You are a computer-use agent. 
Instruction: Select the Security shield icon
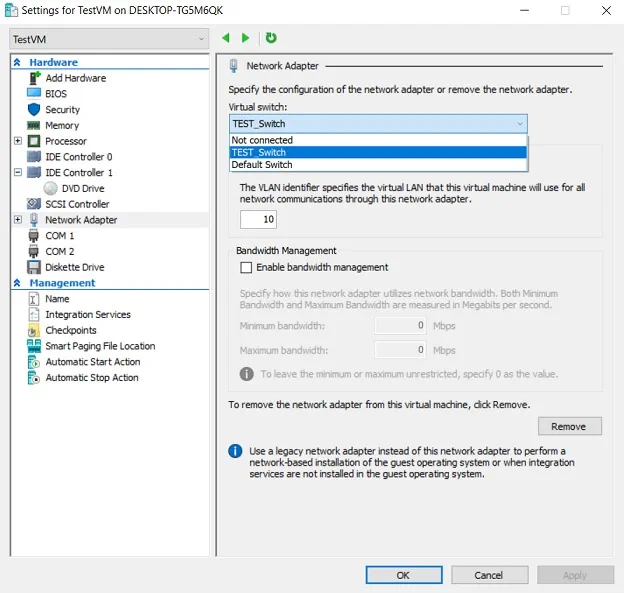tap(34, 110)
